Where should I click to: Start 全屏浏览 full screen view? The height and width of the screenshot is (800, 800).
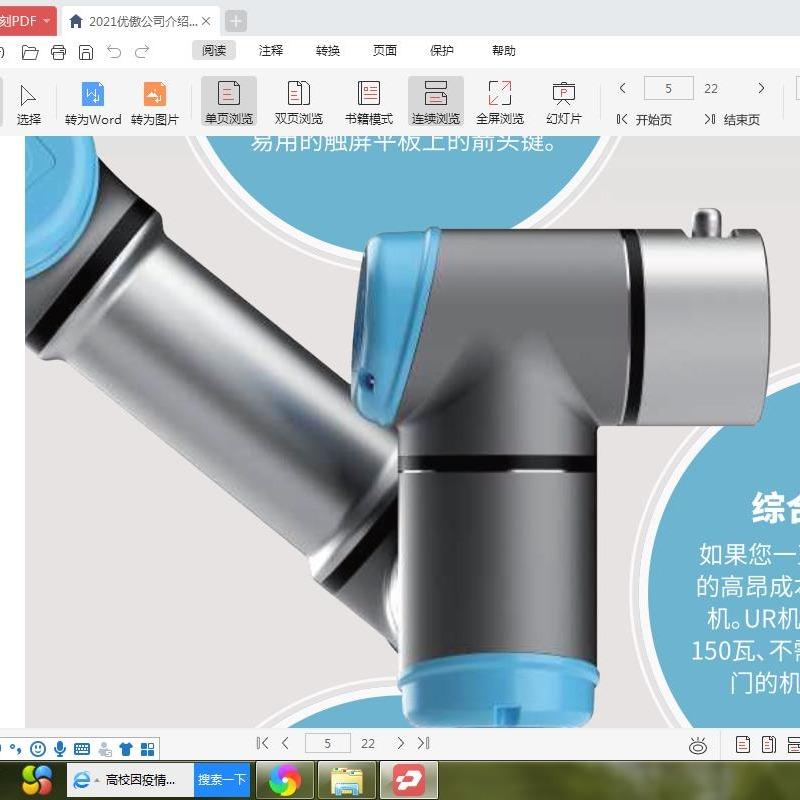click(x=499, y=103)
